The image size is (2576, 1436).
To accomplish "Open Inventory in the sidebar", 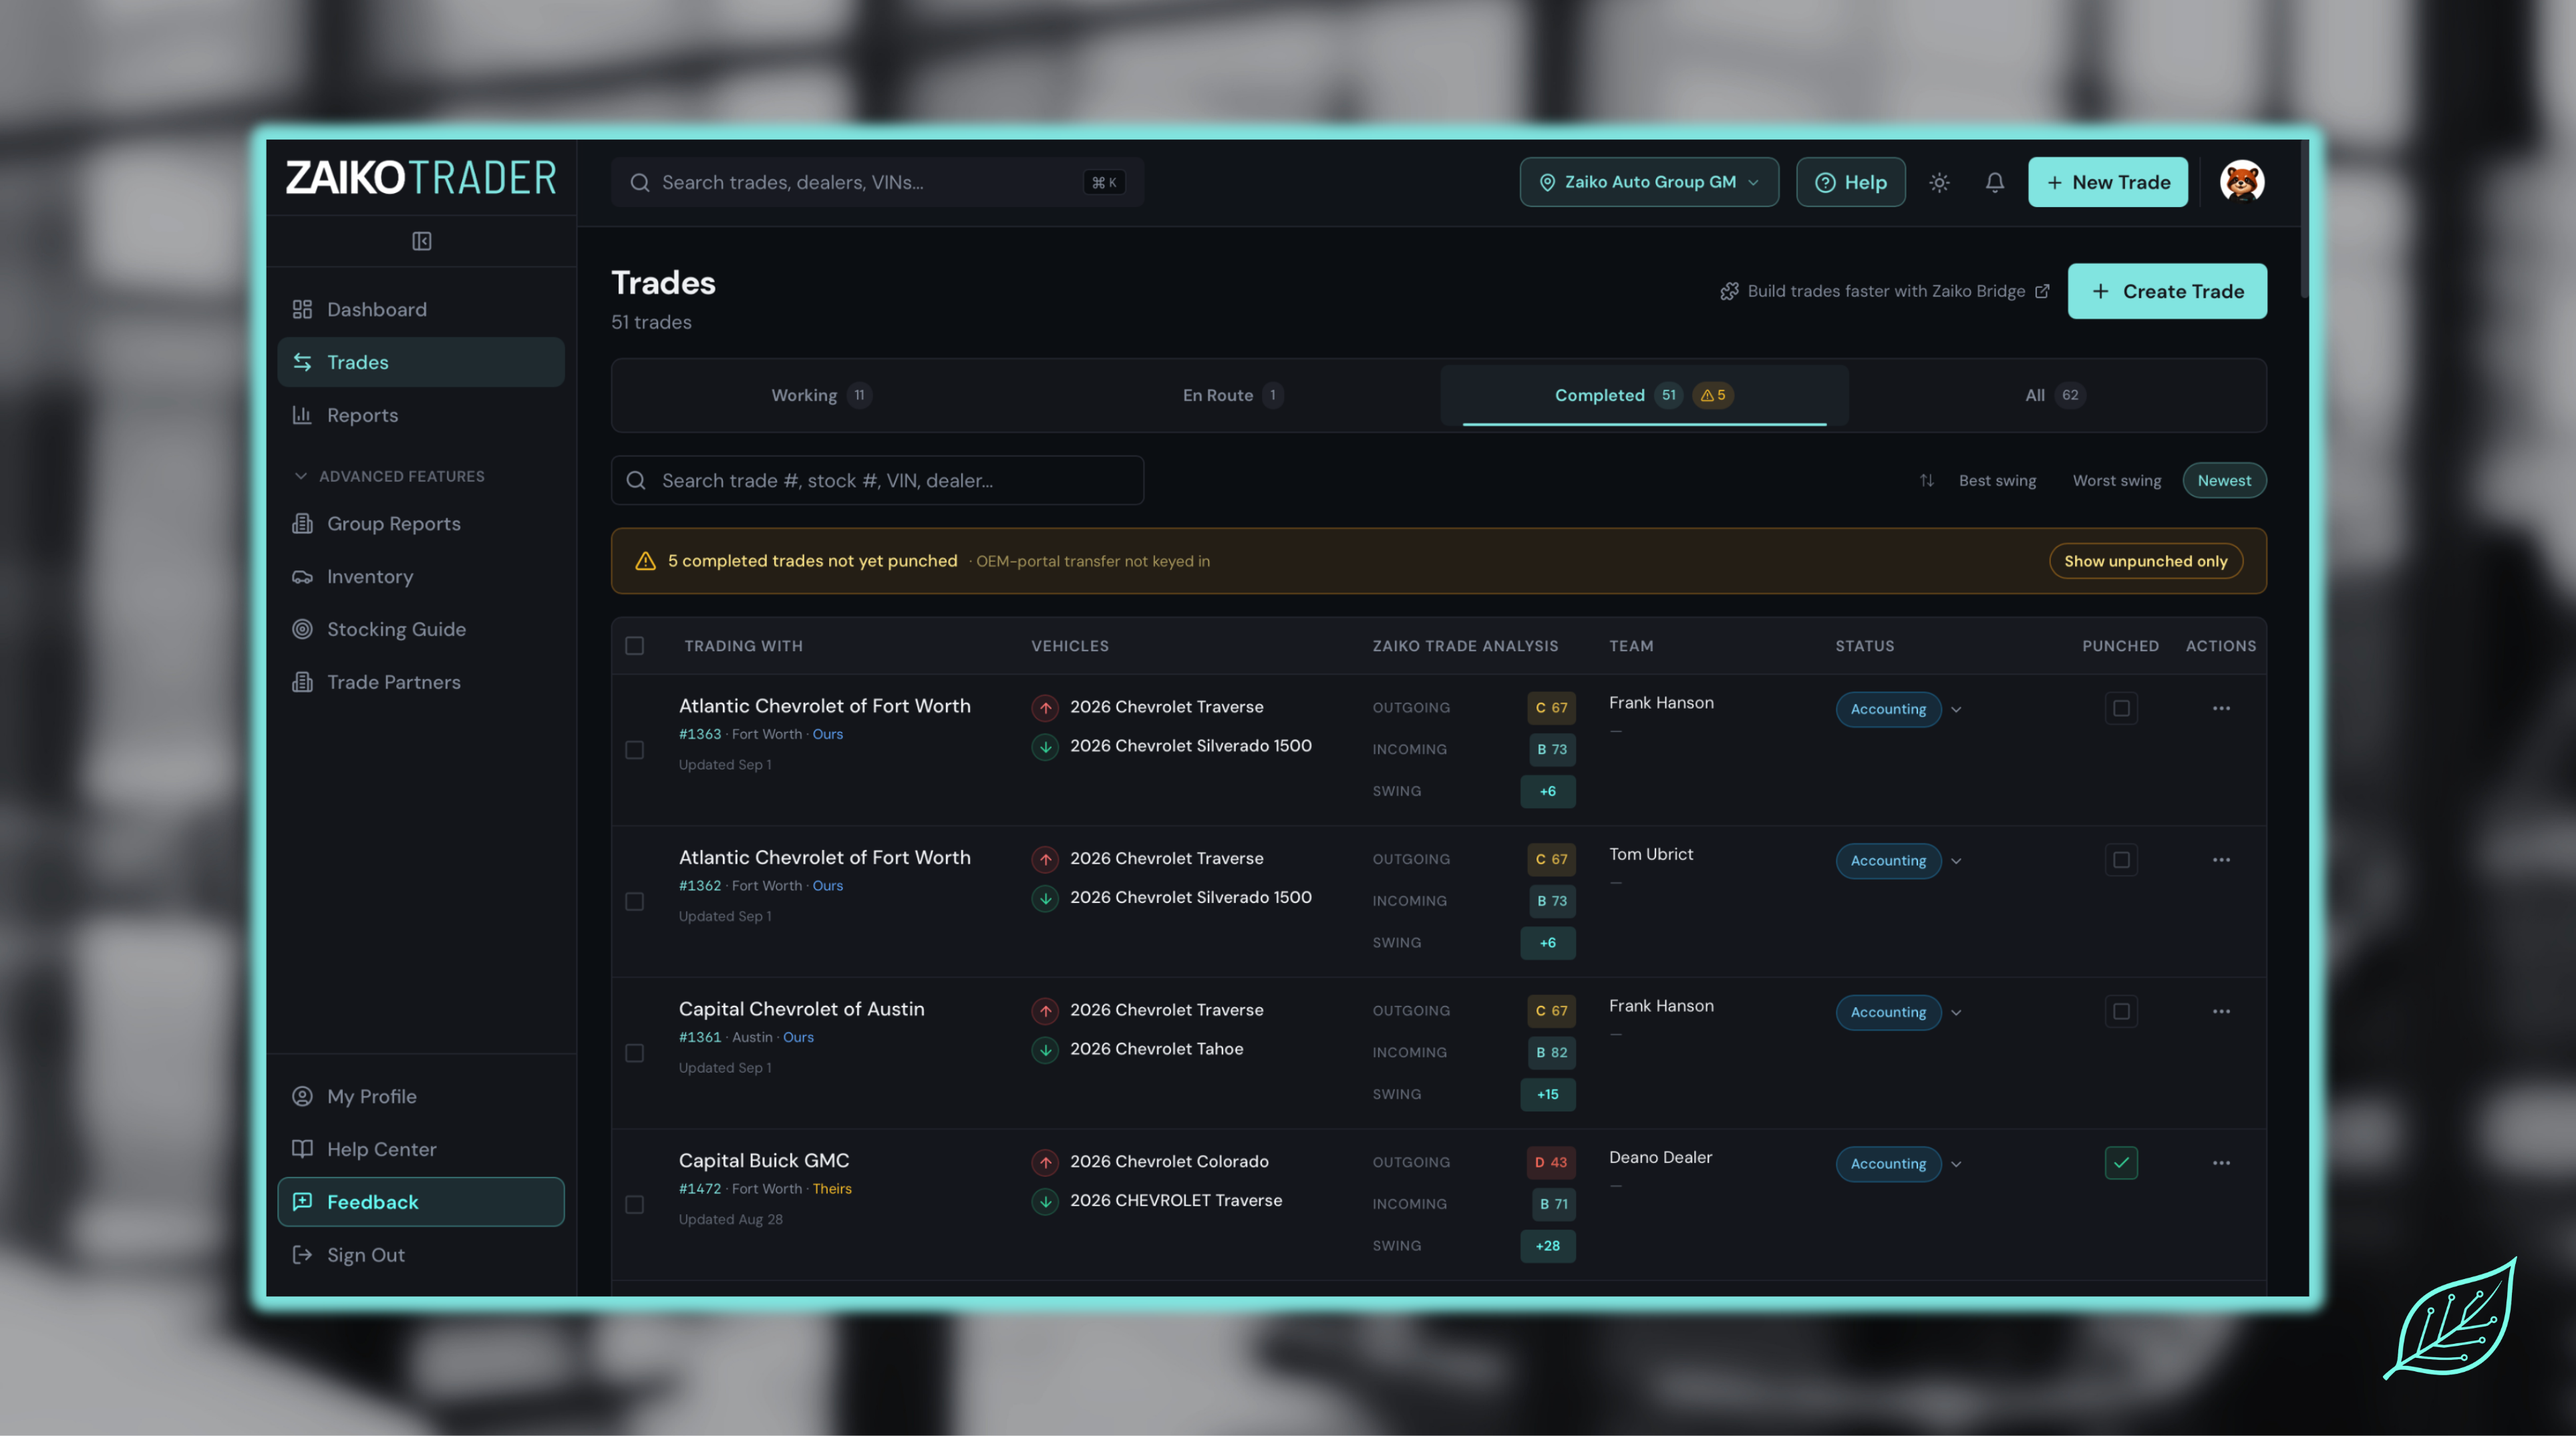I will click(421, 576).
